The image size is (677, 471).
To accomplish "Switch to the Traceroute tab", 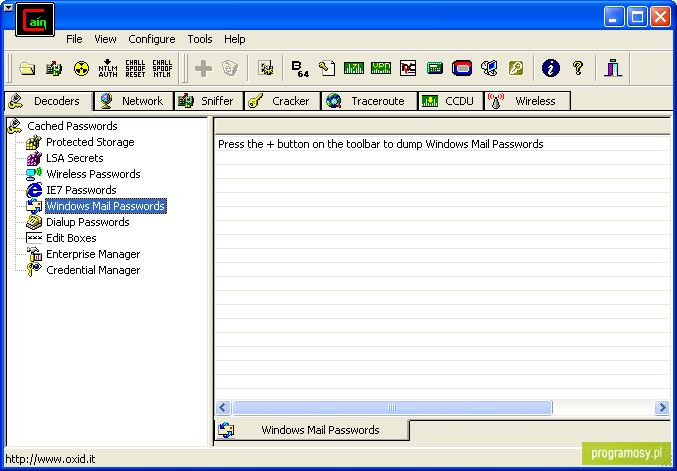I will [x=370, y=101].
